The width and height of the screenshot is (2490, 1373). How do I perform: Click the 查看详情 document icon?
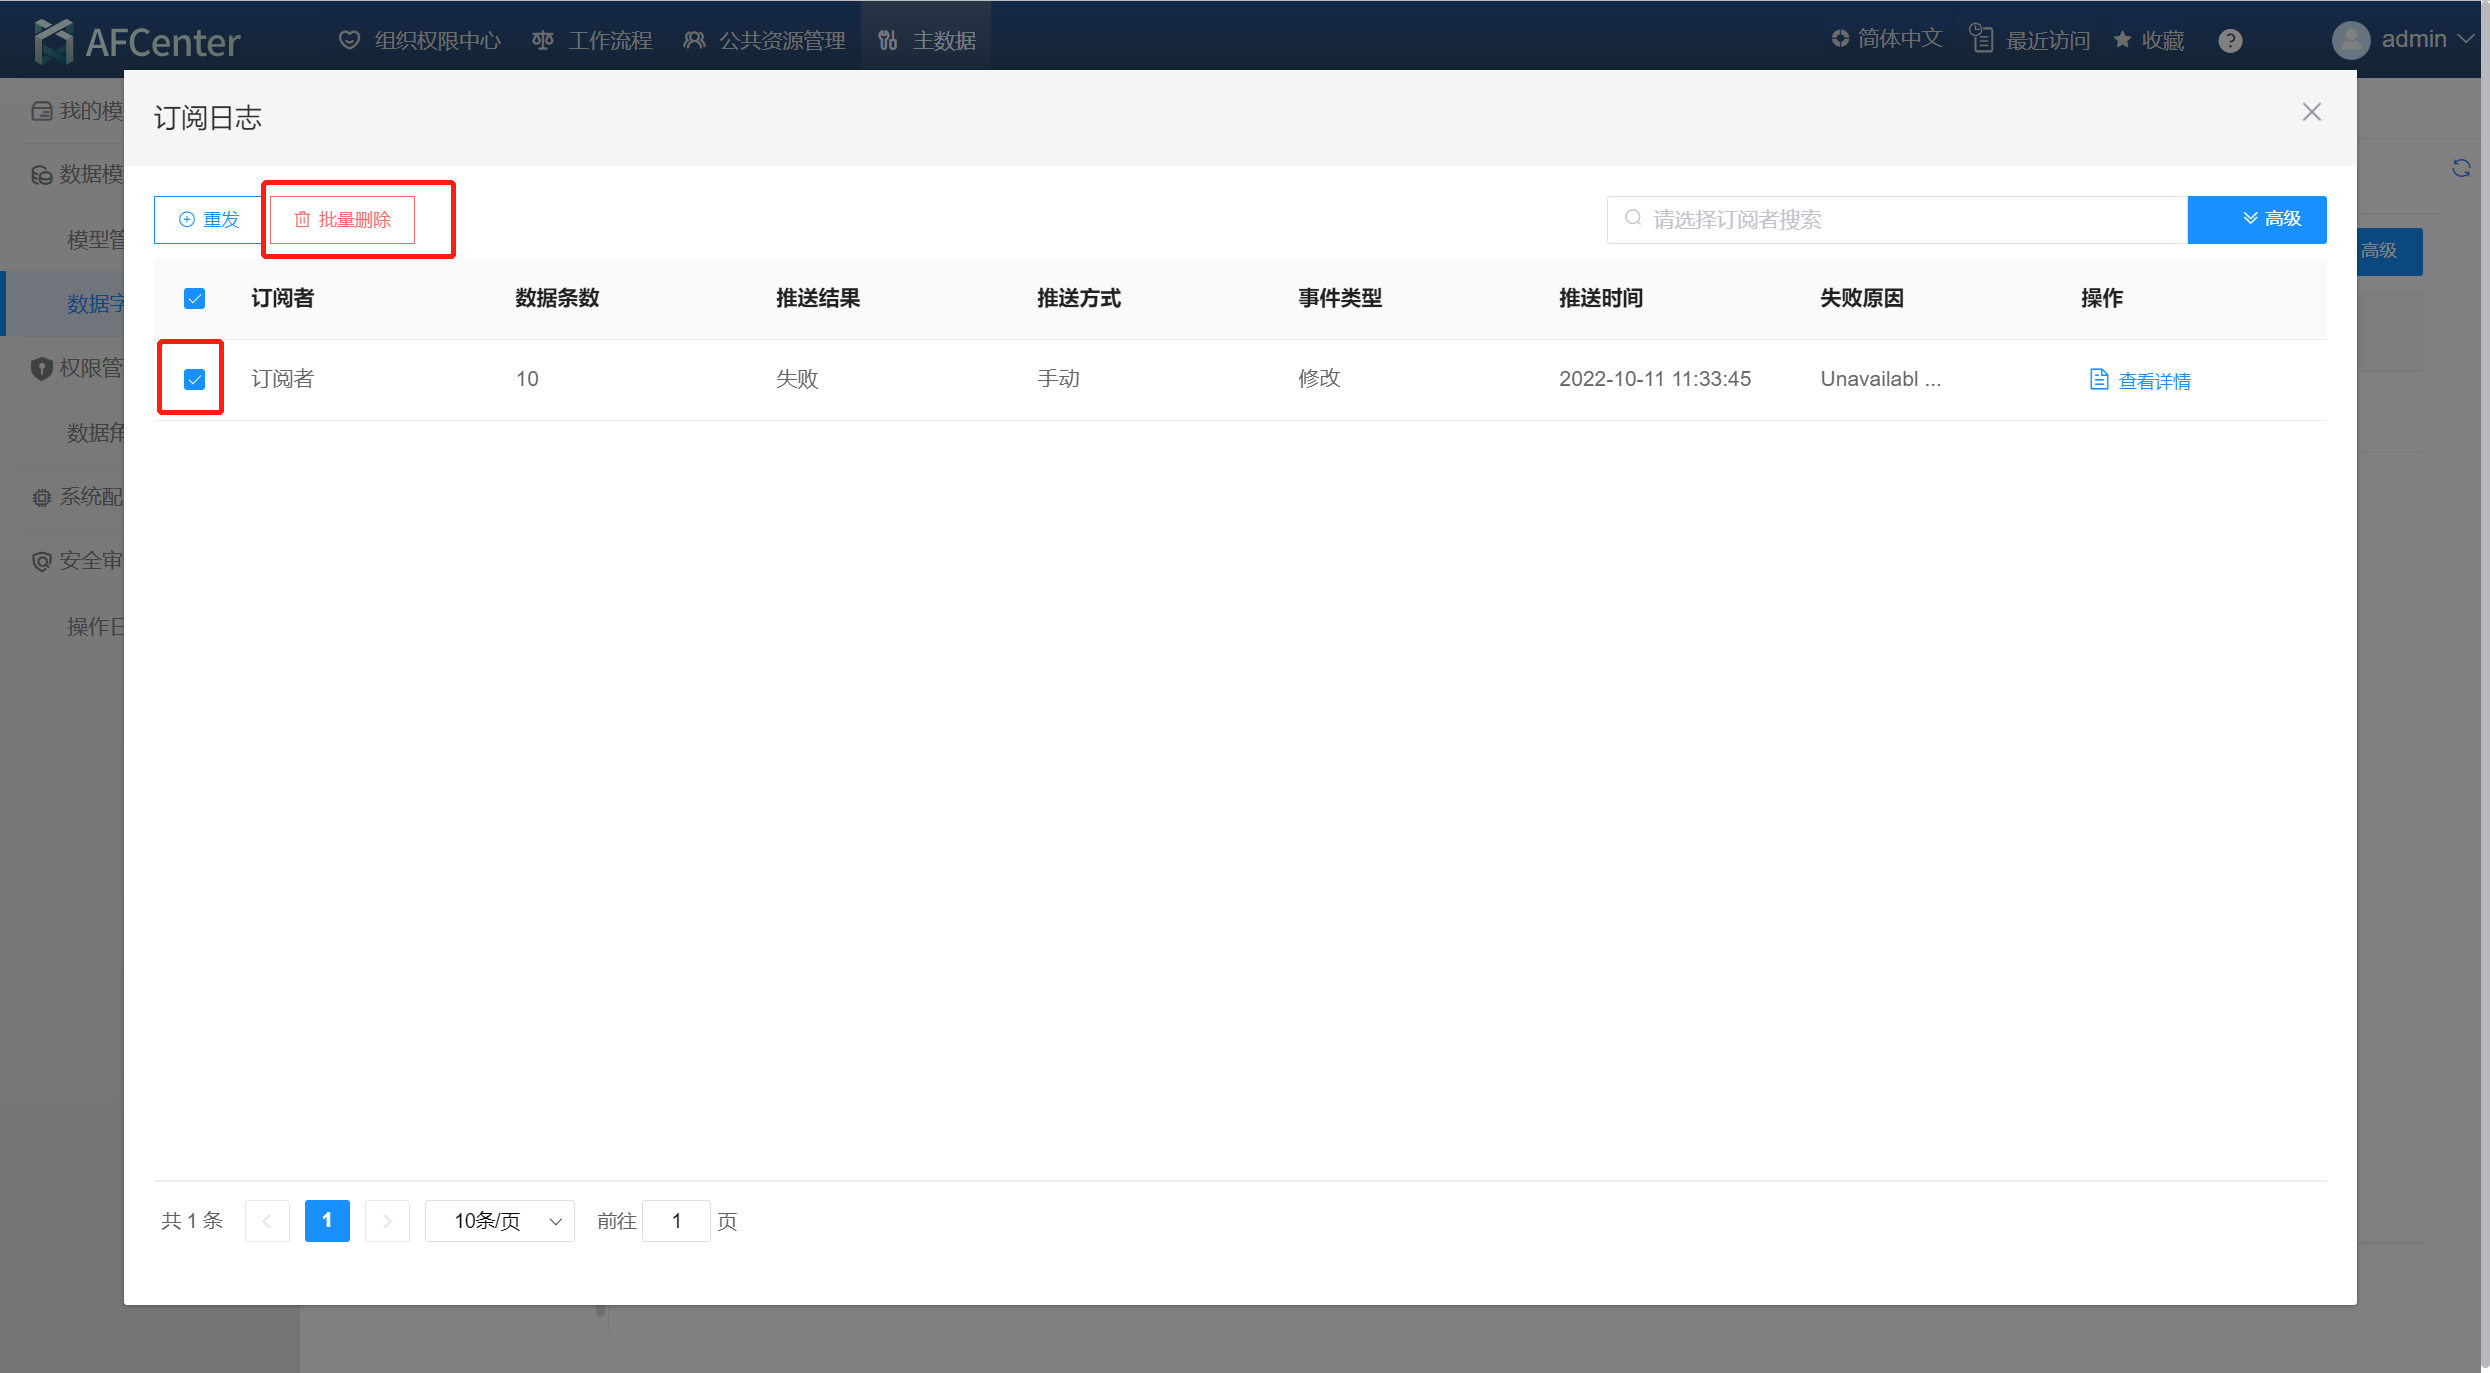[x=2099, y=379]
